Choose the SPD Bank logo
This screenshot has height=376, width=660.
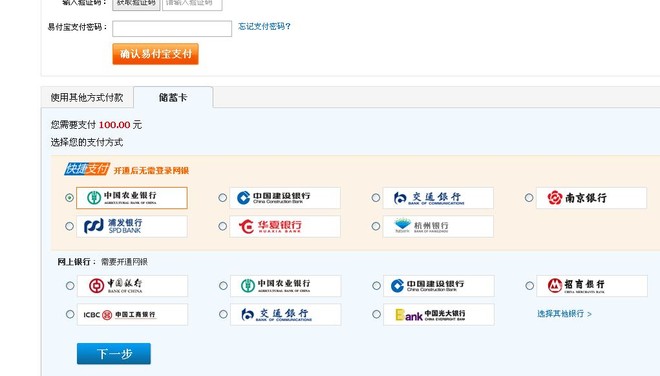click(132, 227)
